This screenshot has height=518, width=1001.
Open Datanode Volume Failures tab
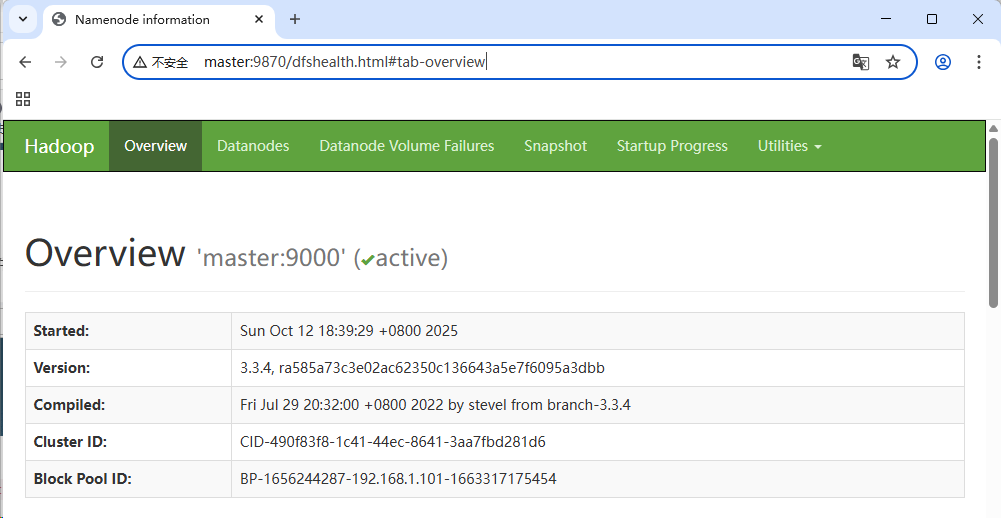(407, 146)
